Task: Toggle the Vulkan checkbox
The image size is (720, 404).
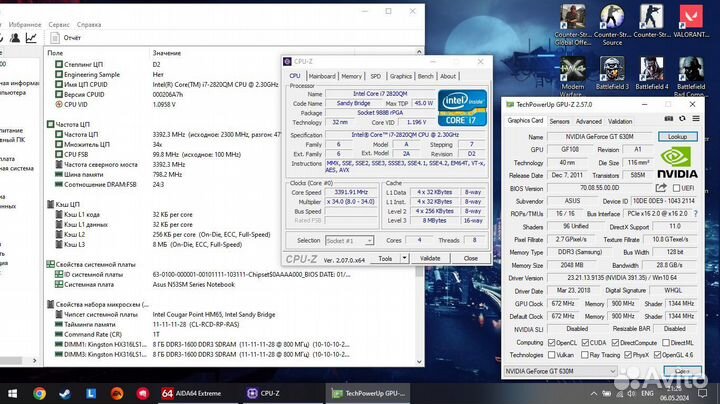Action: [x=551, y=355]
